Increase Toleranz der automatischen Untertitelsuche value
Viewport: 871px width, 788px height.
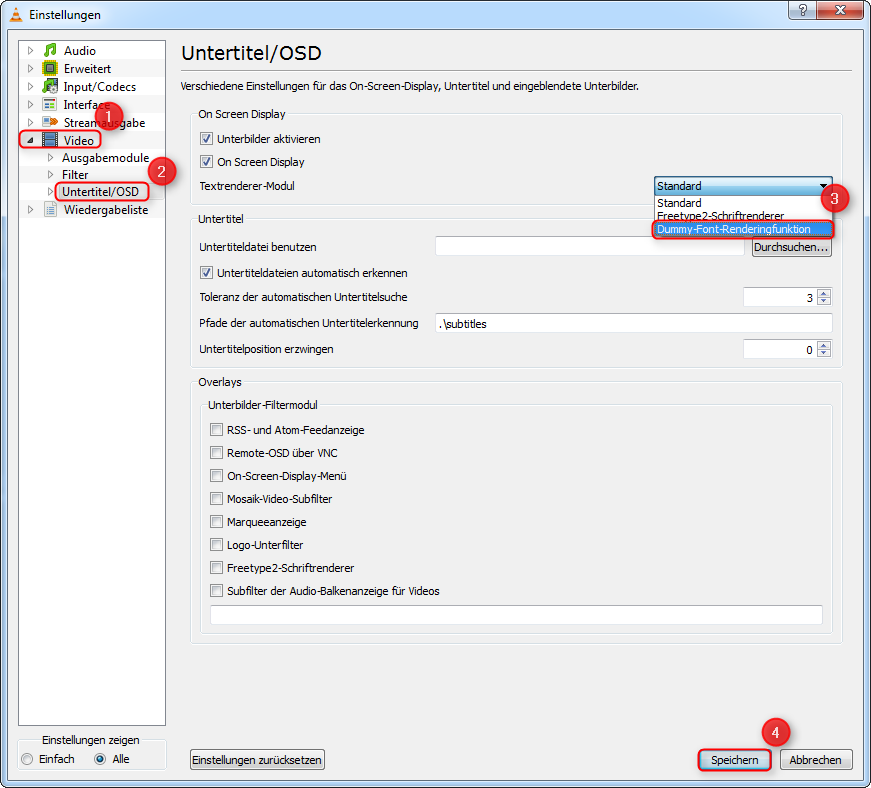(x=824, y=293)
